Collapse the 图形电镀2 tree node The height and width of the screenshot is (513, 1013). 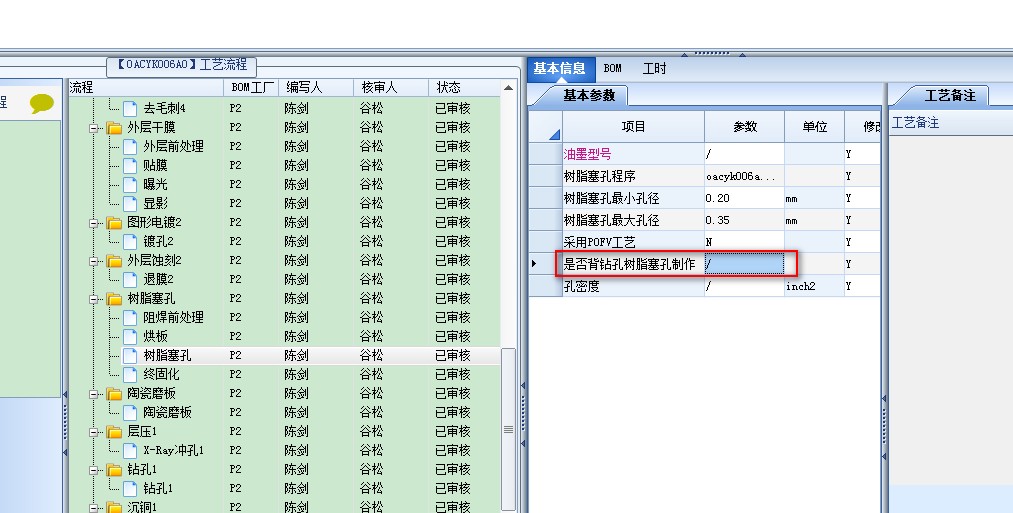point(94,223)
